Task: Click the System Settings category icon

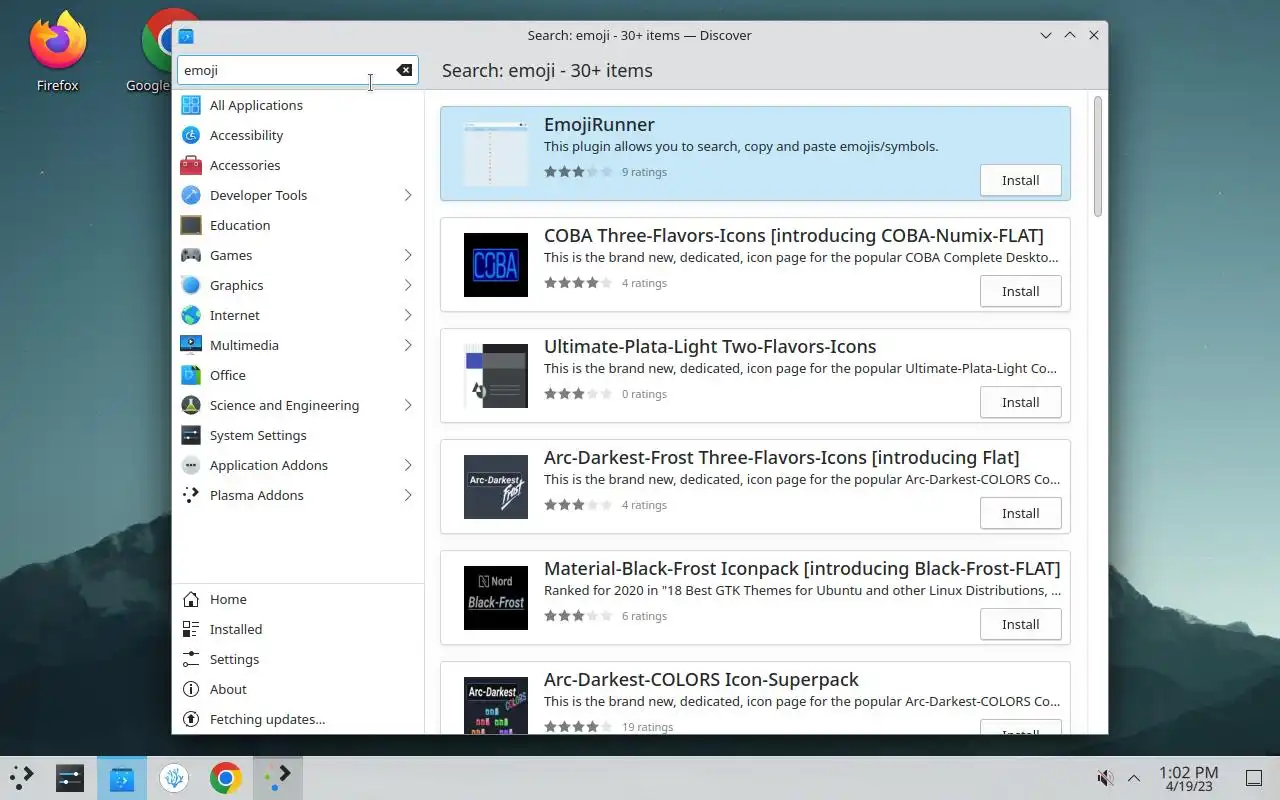Action: coord(191,435)
